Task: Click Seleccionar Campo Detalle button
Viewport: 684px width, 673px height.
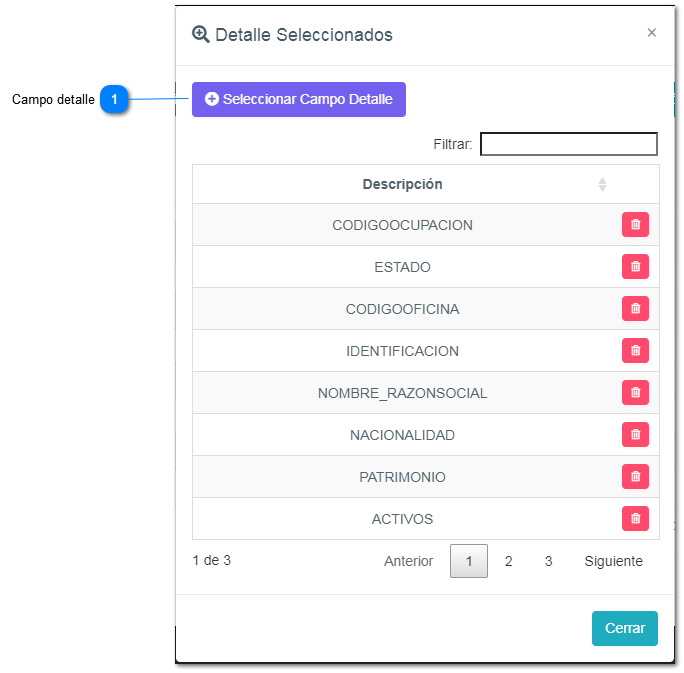Action: (x=298, y=100)
